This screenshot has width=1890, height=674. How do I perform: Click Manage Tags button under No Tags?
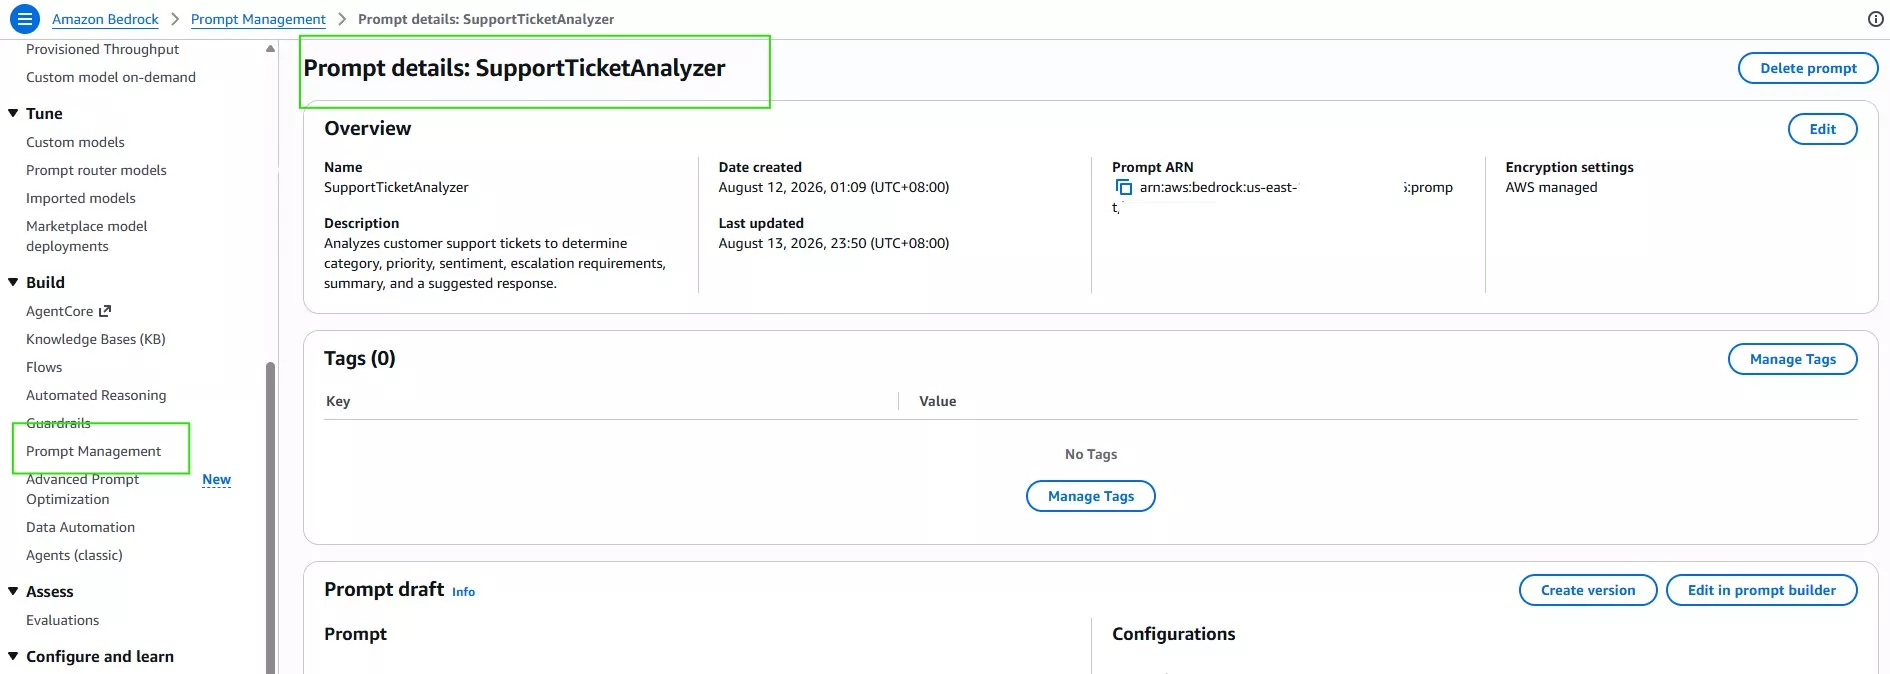tap(1091, 496)
